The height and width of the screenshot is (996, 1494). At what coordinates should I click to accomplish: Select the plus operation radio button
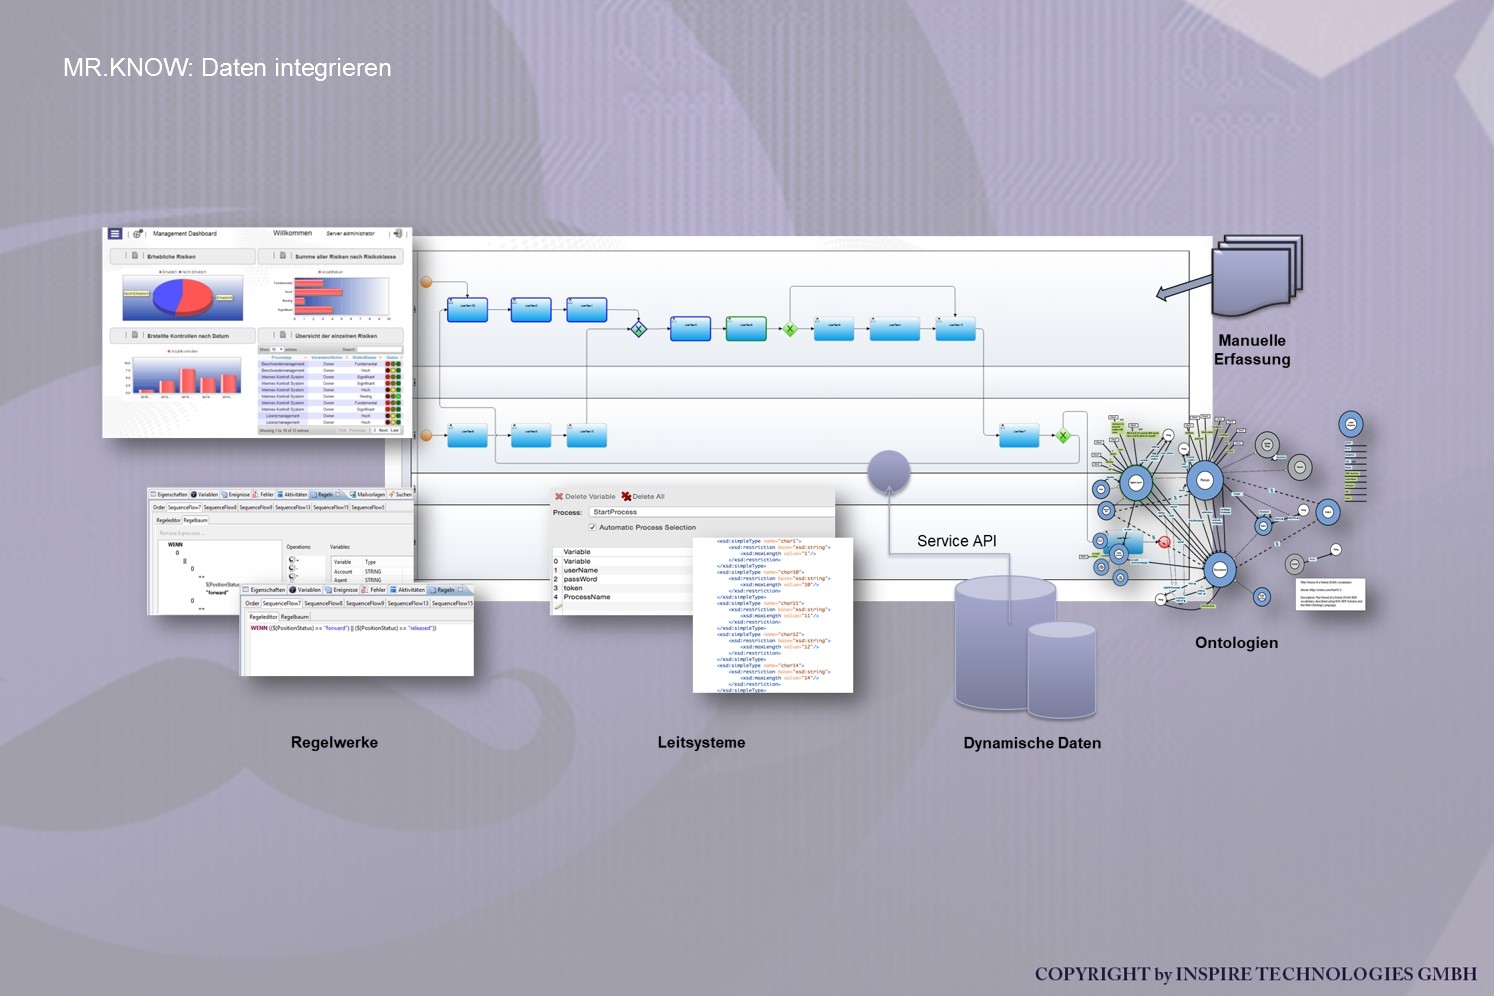pos(292,560)
